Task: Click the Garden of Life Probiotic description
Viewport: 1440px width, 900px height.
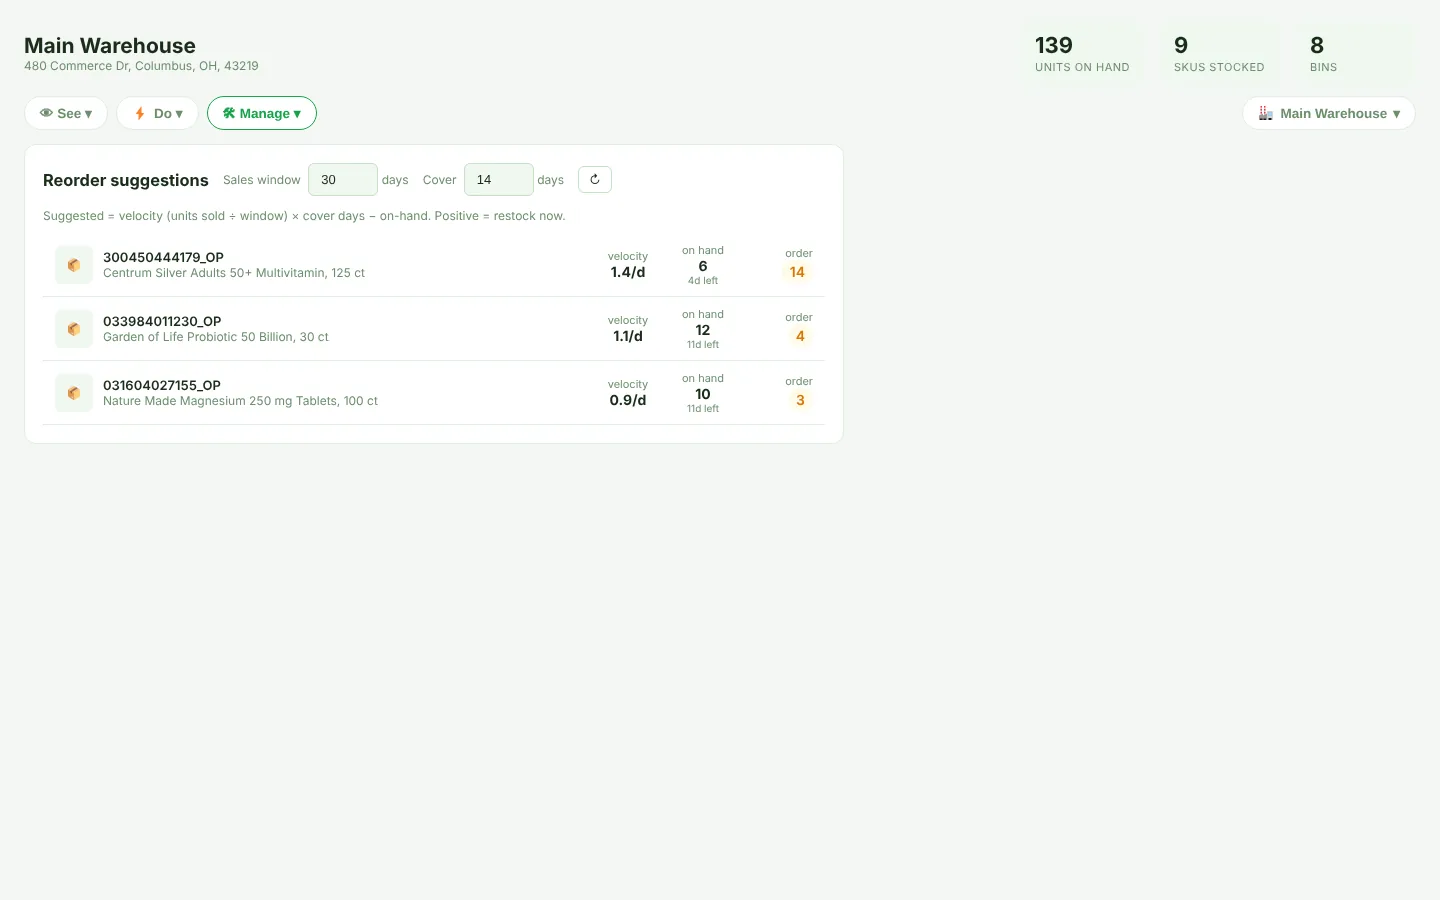Action: click(216, 337)
